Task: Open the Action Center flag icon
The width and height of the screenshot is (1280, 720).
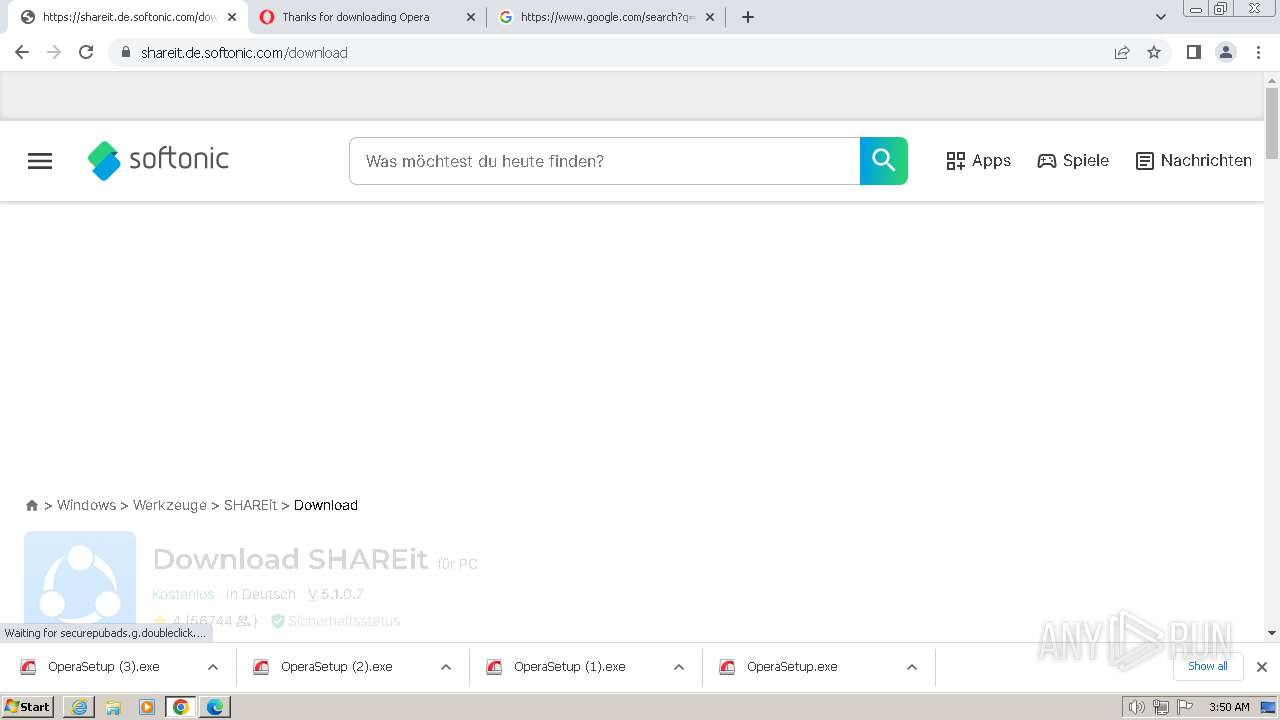Action: pos(1185,707)
